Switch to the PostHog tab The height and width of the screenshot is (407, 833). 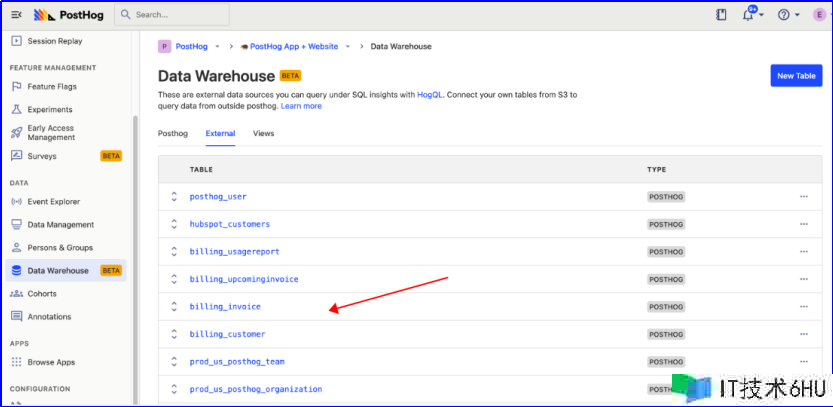[172, 133]
